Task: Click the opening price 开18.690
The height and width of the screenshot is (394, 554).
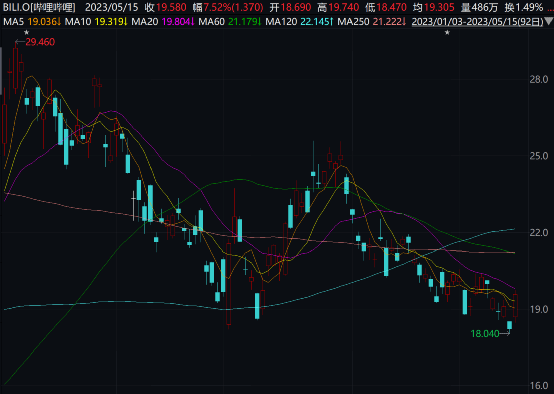Action: click(290, 7)
